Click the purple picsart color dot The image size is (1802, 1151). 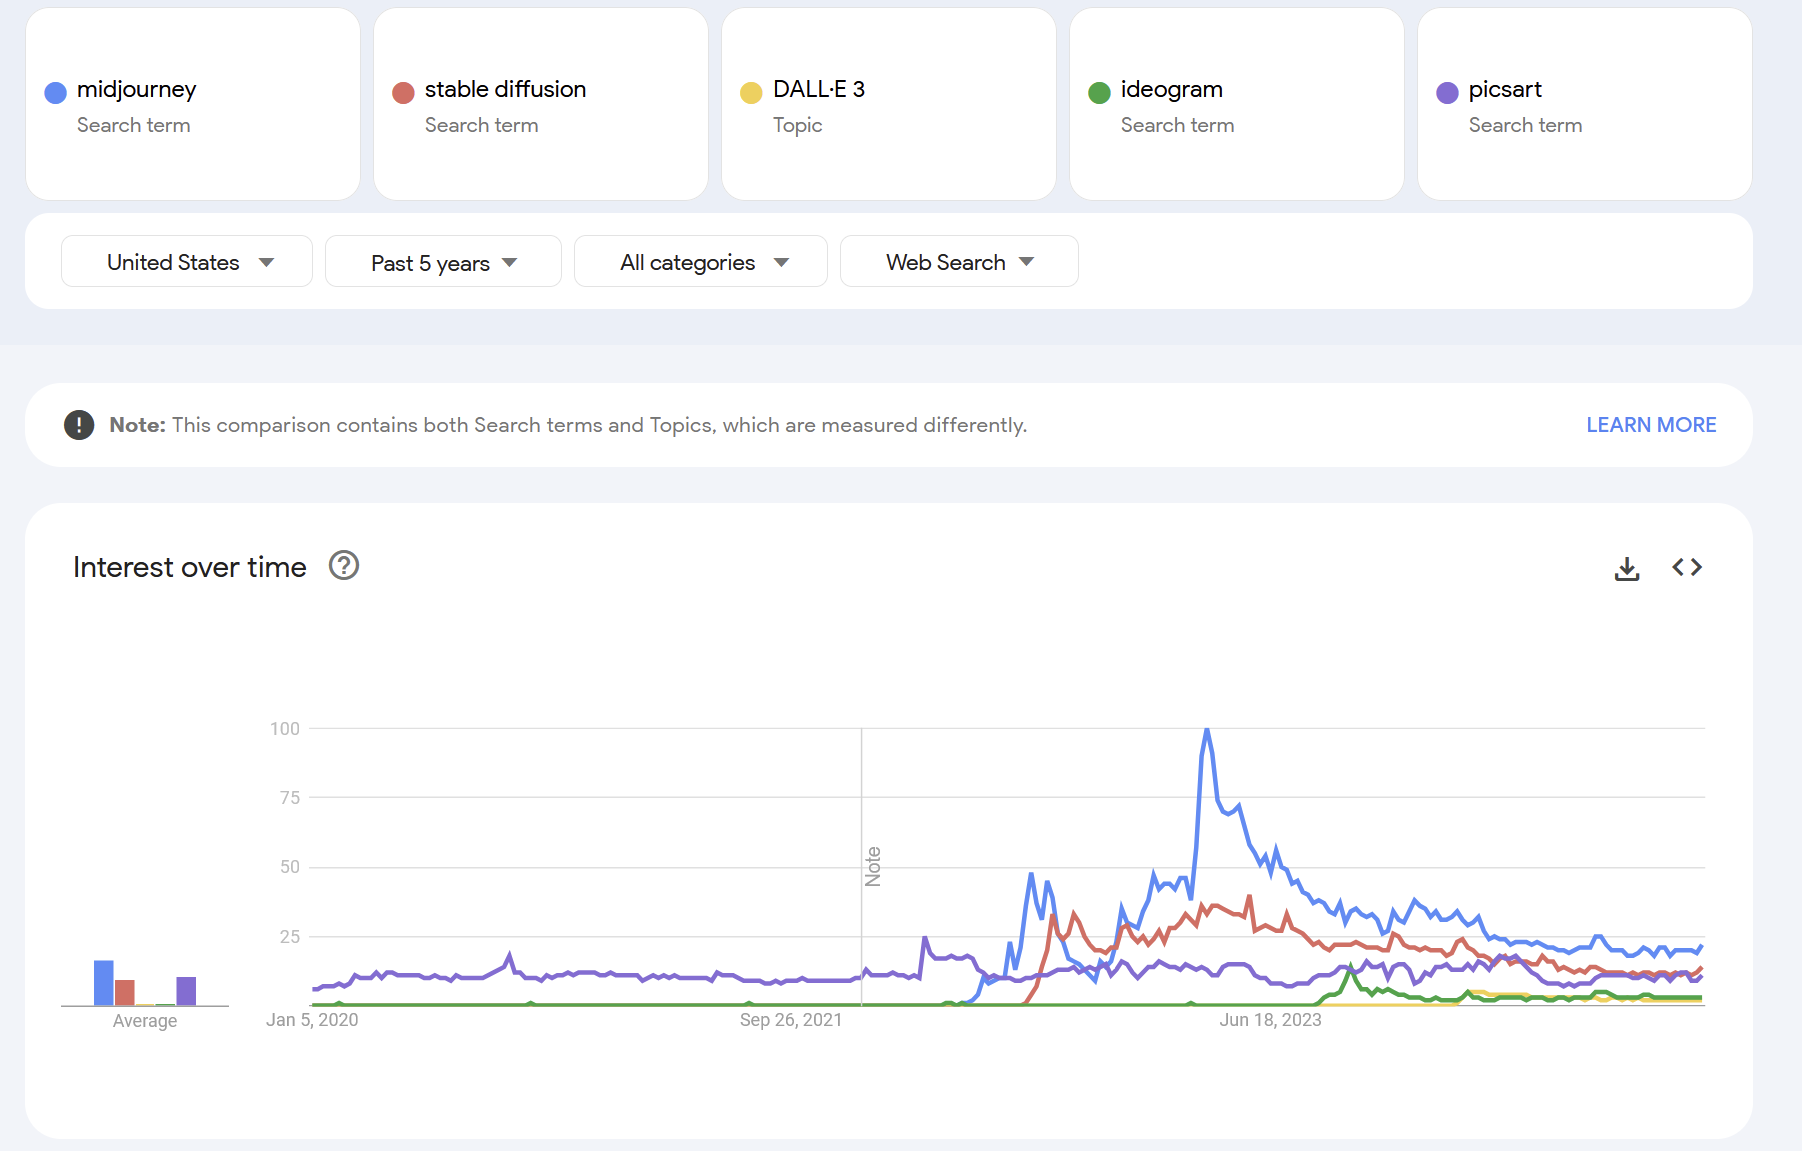coord(1447,93)
